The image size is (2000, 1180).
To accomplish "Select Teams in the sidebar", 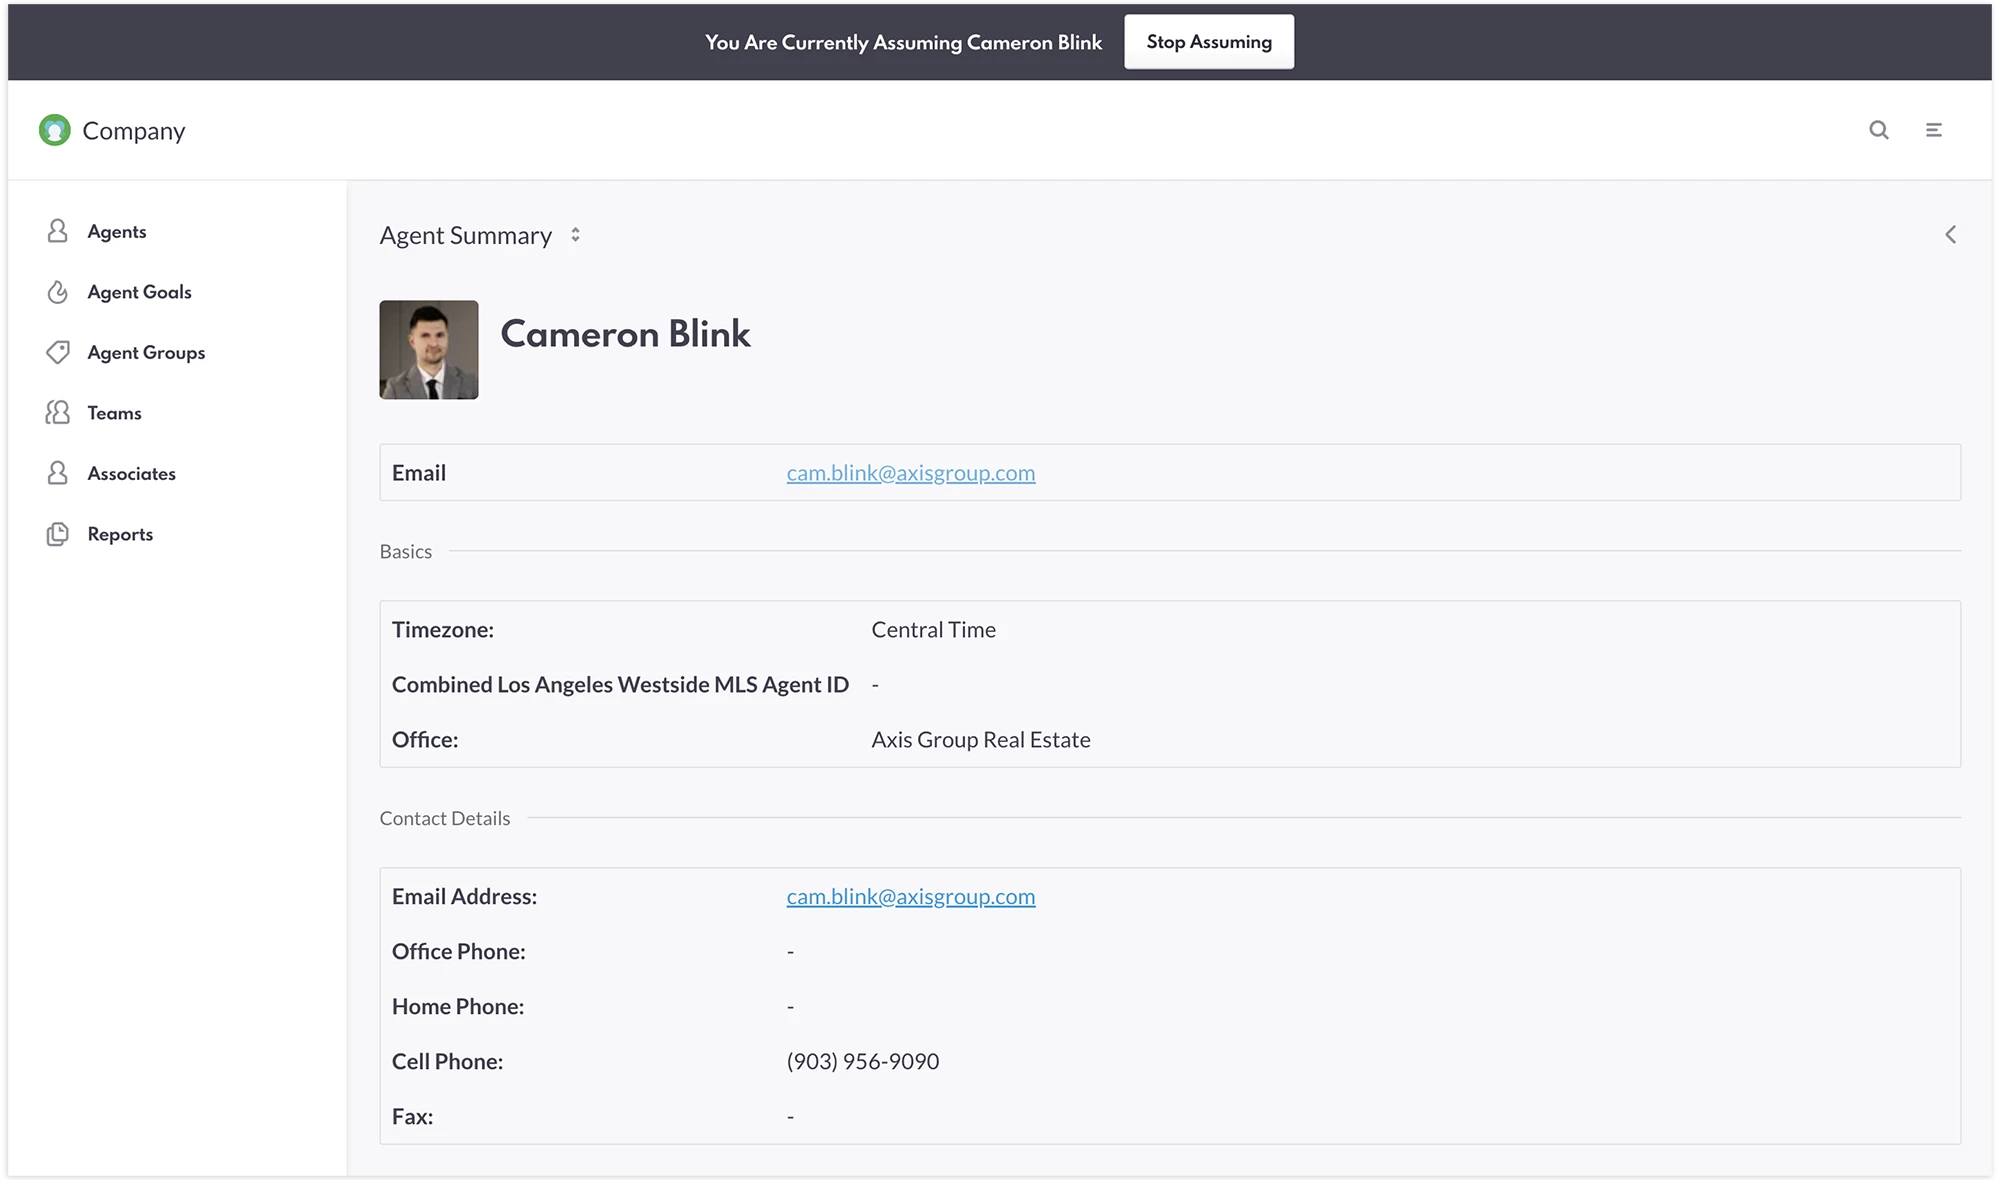I will click(x=114, y=413).
